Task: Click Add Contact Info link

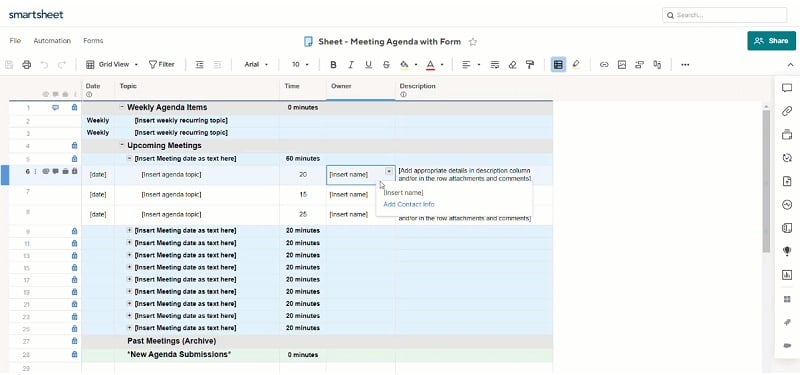Action: point(409,205)
